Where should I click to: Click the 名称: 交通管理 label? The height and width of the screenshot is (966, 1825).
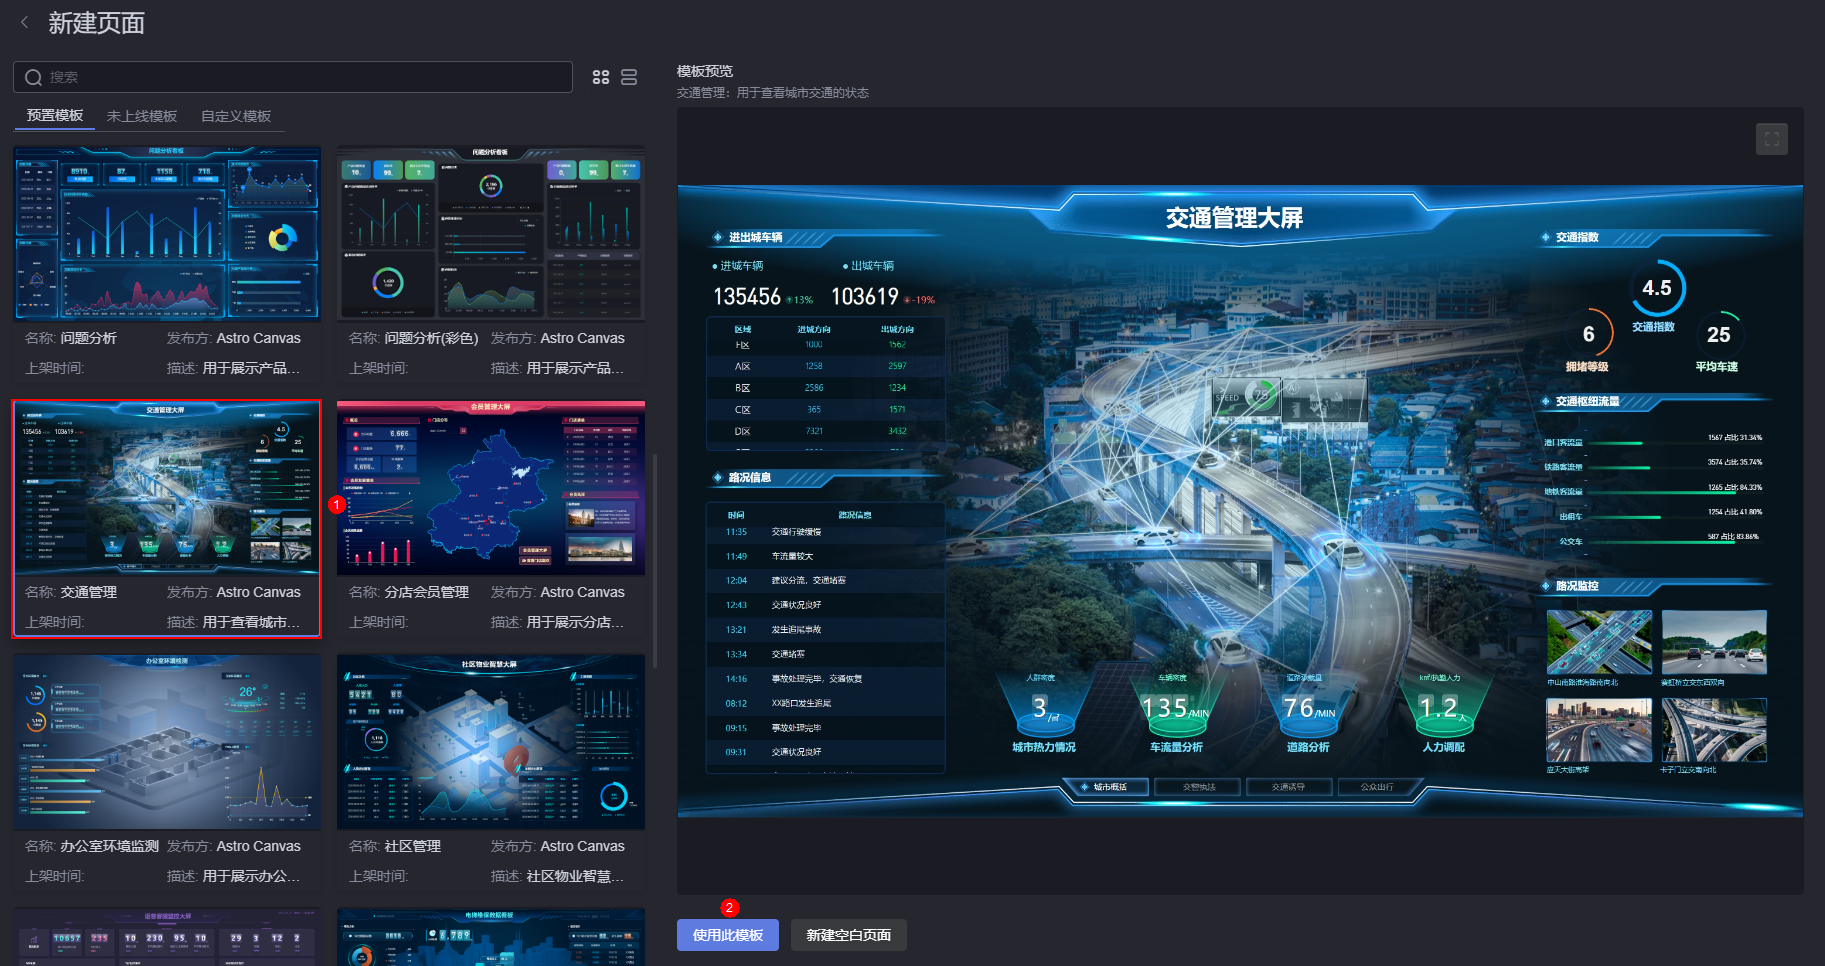pos(71,592)
